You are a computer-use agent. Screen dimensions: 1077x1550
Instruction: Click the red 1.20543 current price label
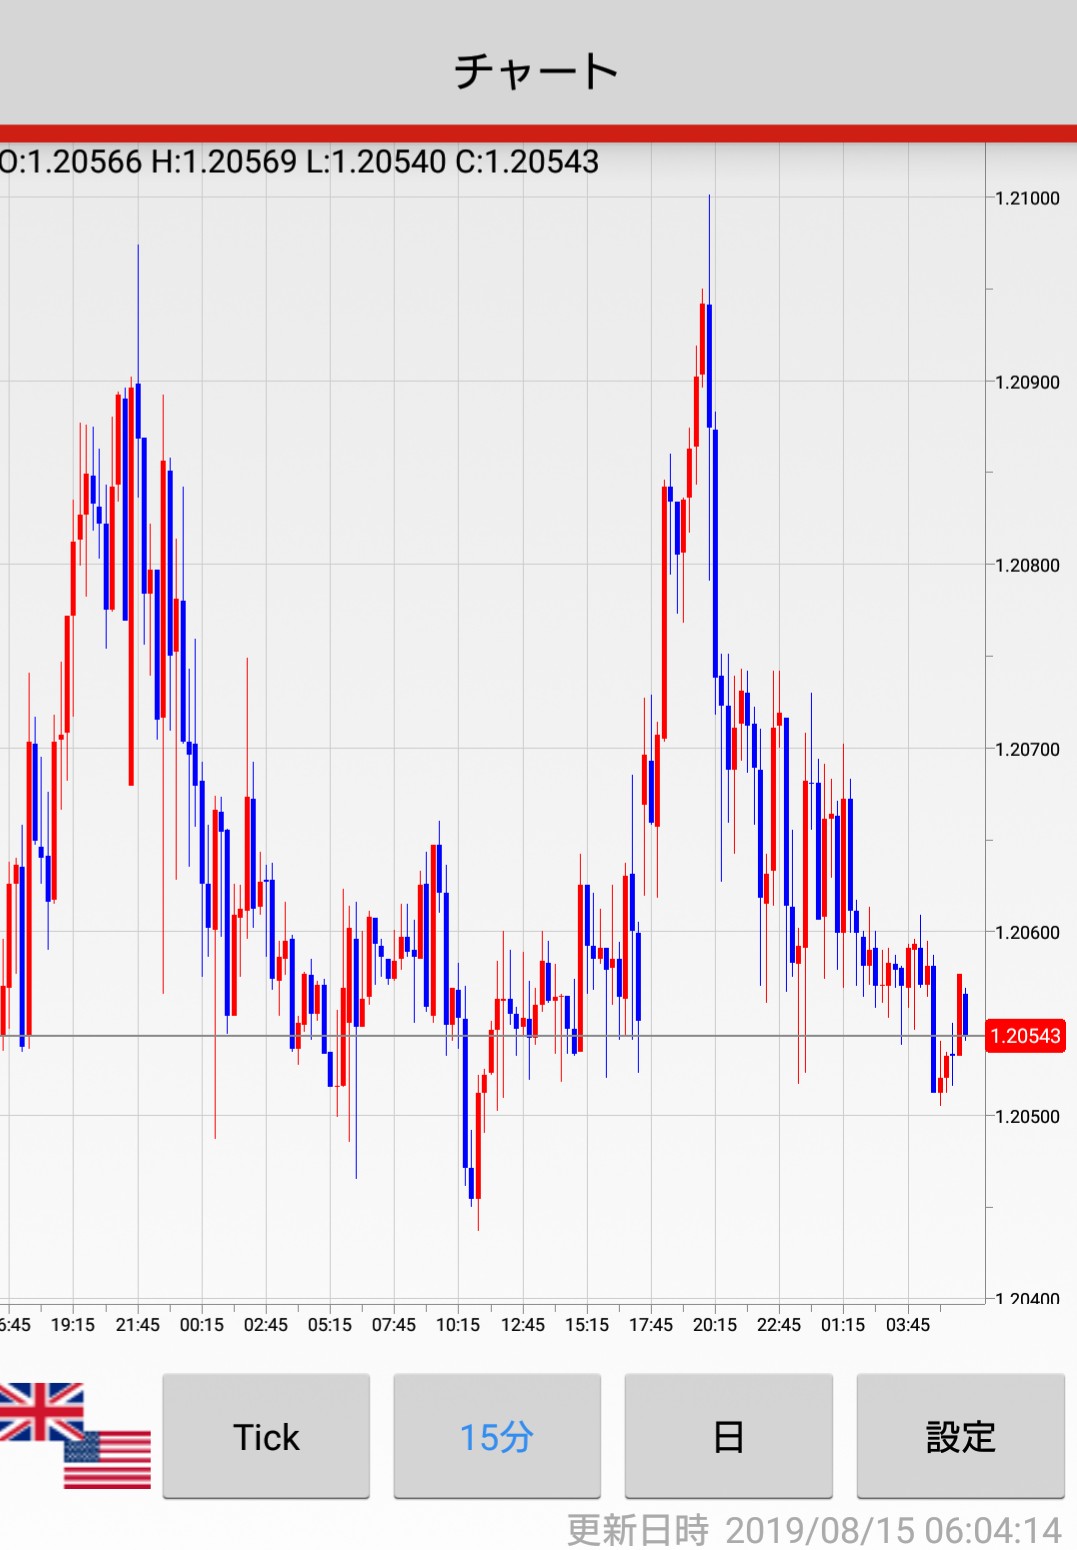point(1025,1036)
